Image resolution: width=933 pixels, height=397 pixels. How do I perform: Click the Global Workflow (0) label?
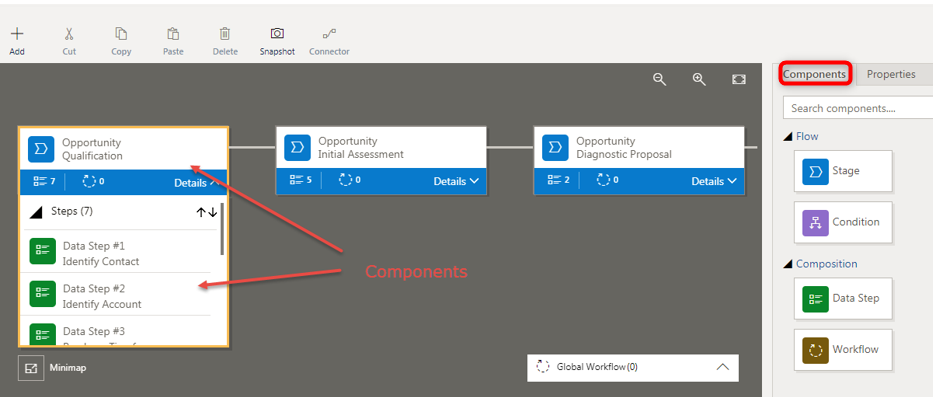coord(597,367)
